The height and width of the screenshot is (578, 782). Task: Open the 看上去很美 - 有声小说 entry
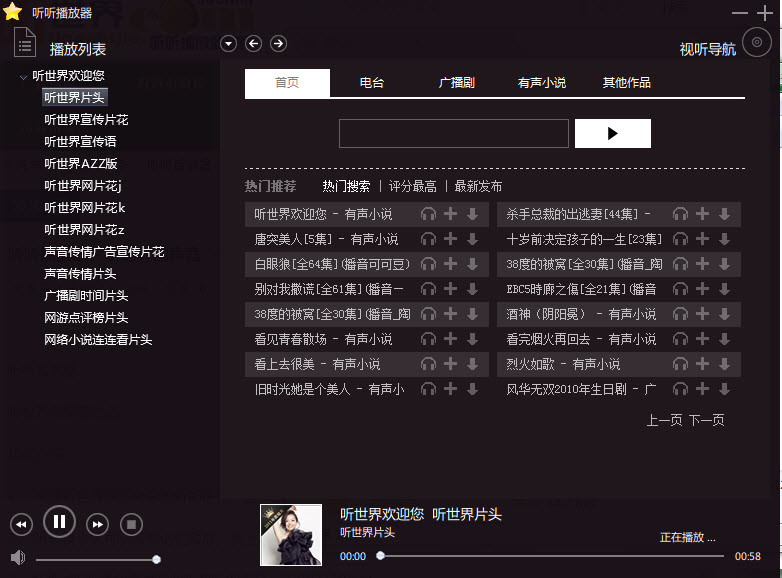click(x=317, y=364)
